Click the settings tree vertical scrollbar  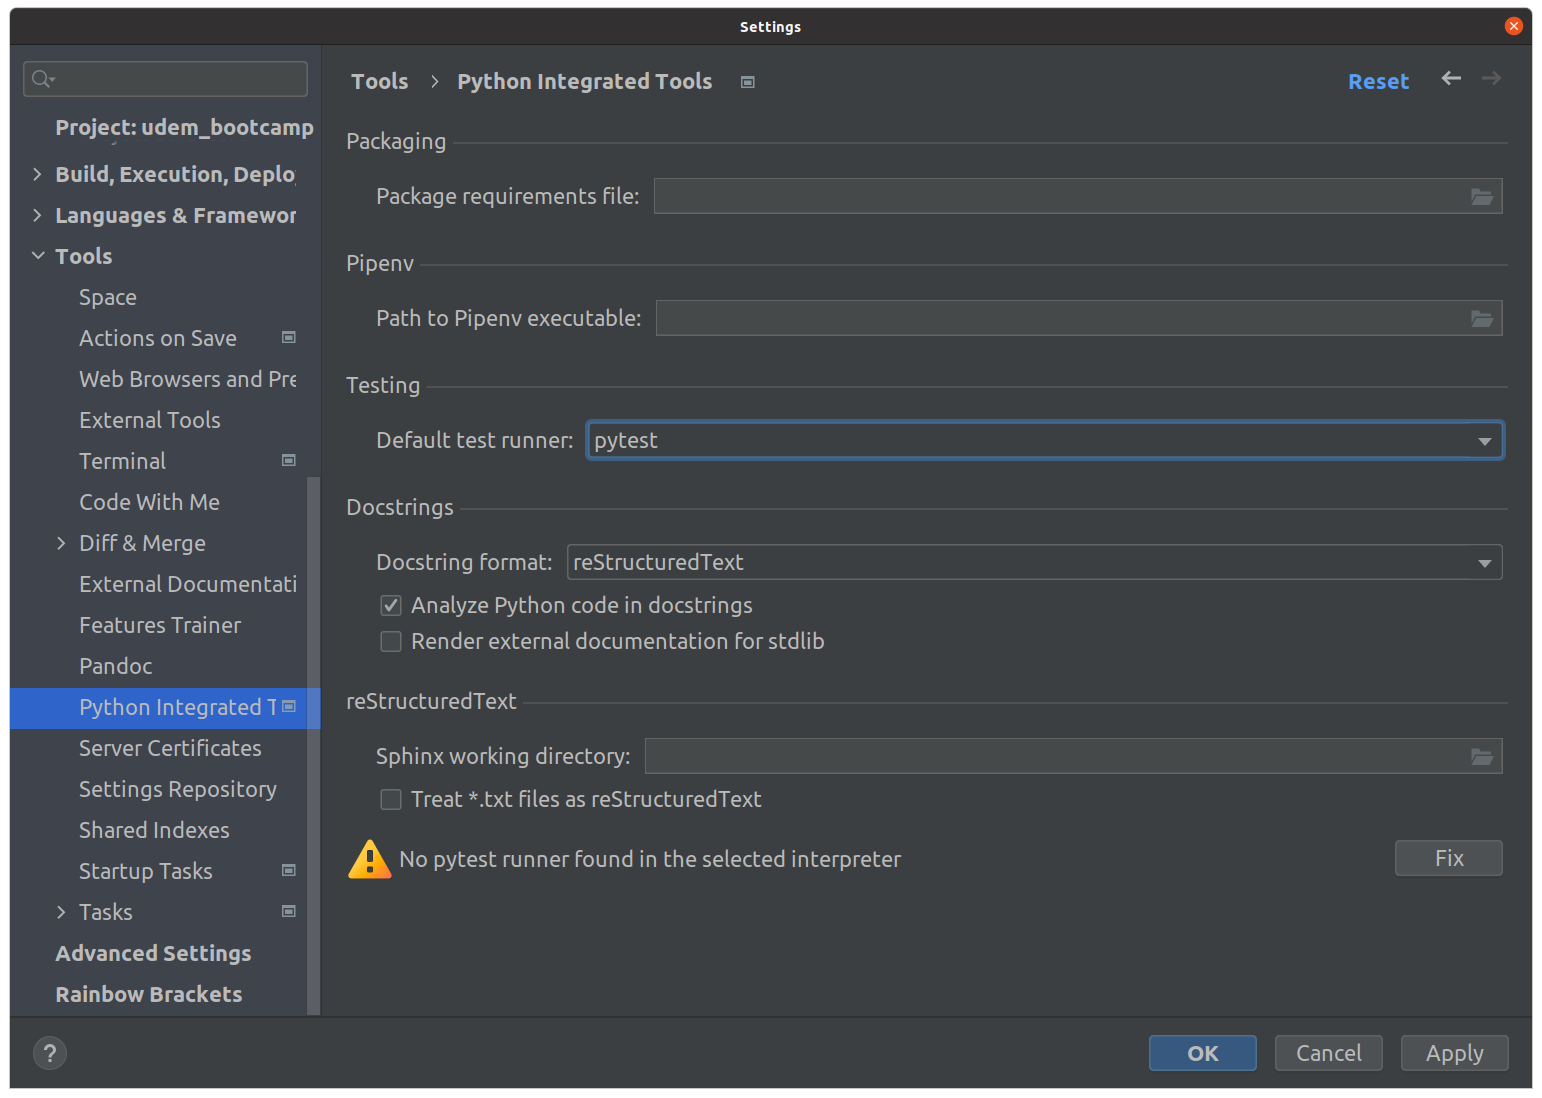(x=313, y=745)
